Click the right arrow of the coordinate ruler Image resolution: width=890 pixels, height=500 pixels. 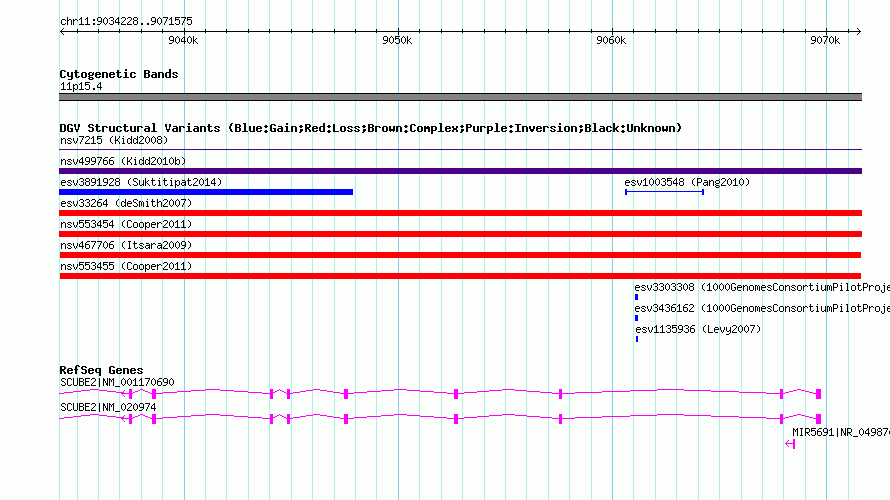click(858, 32)
